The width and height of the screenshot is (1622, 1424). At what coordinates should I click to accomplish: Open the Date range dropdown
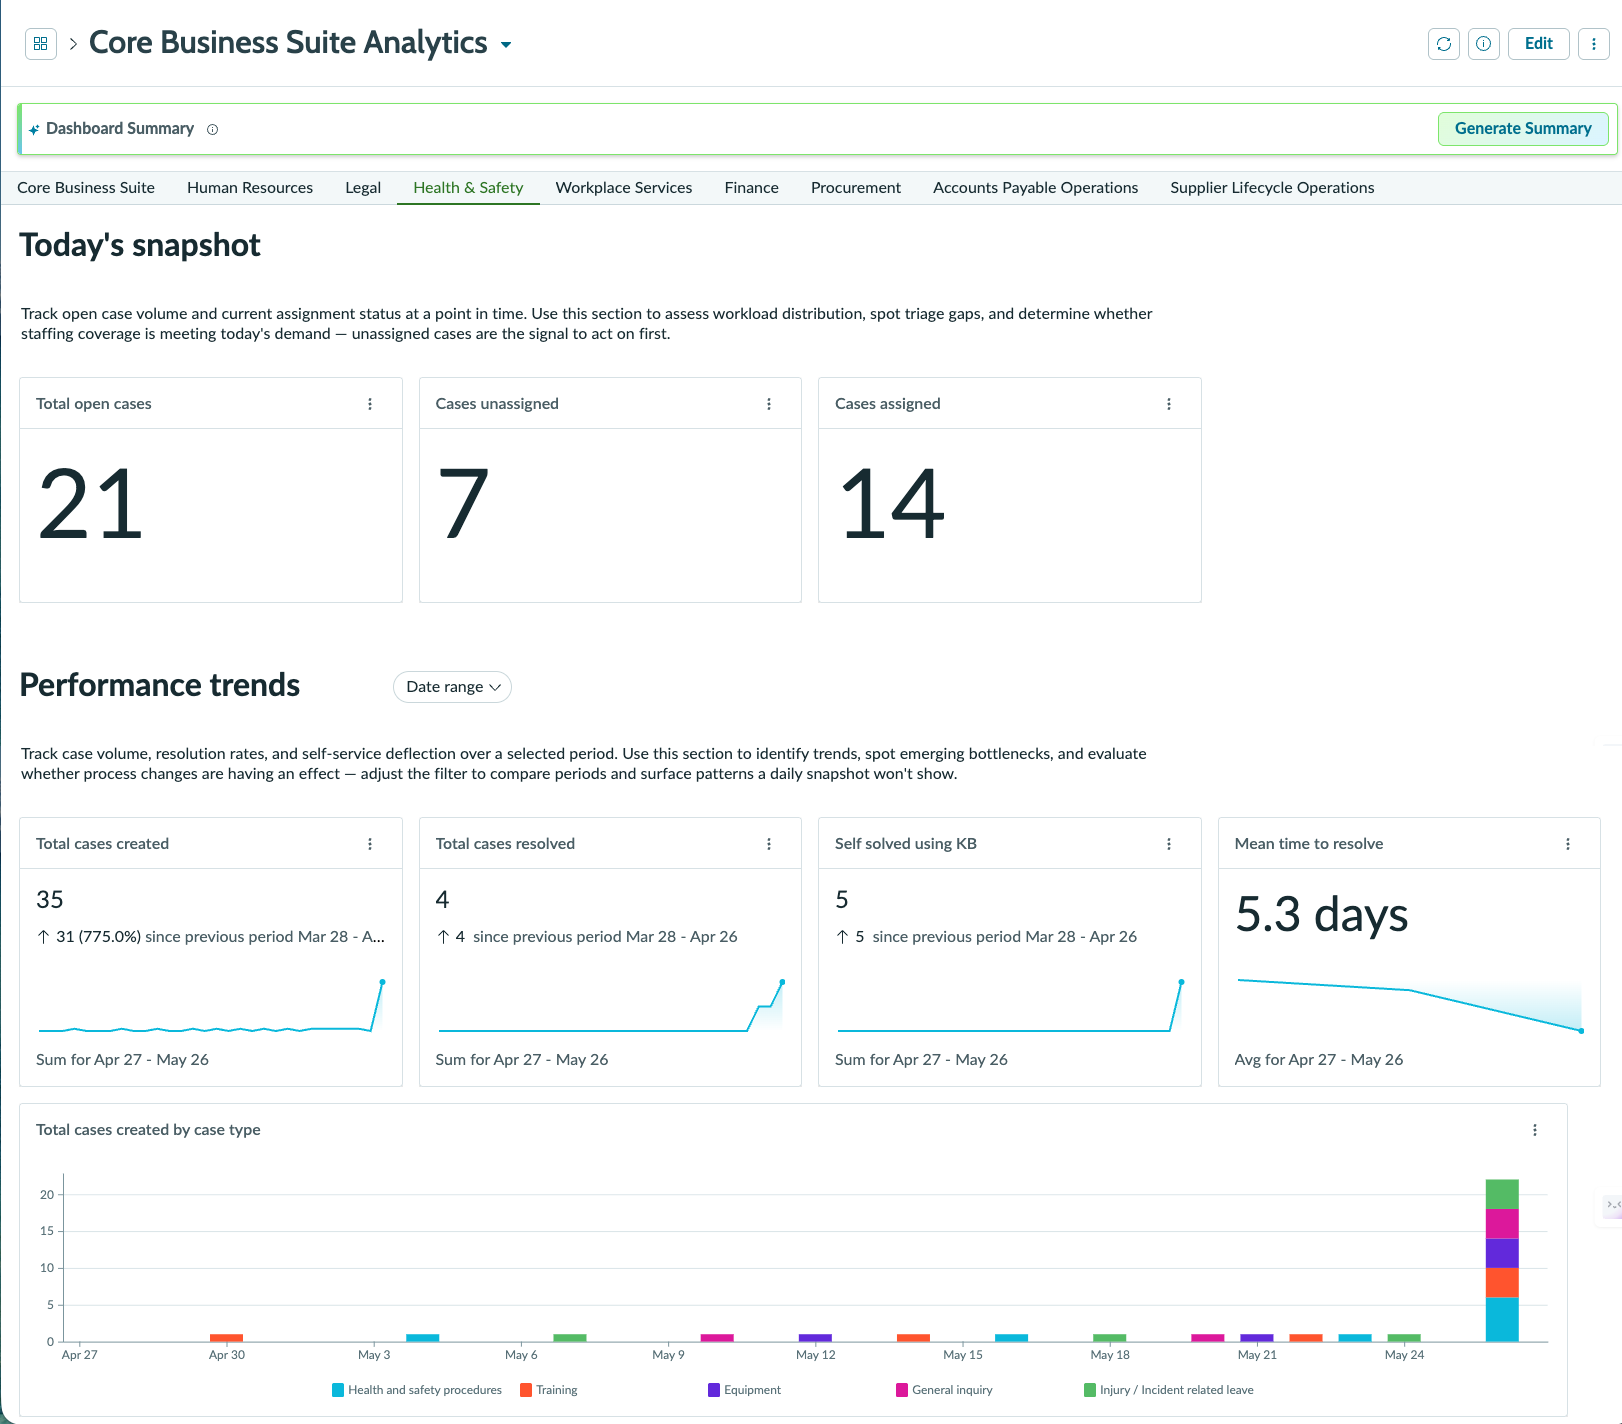pyautogui.click(x=453, y=687)
